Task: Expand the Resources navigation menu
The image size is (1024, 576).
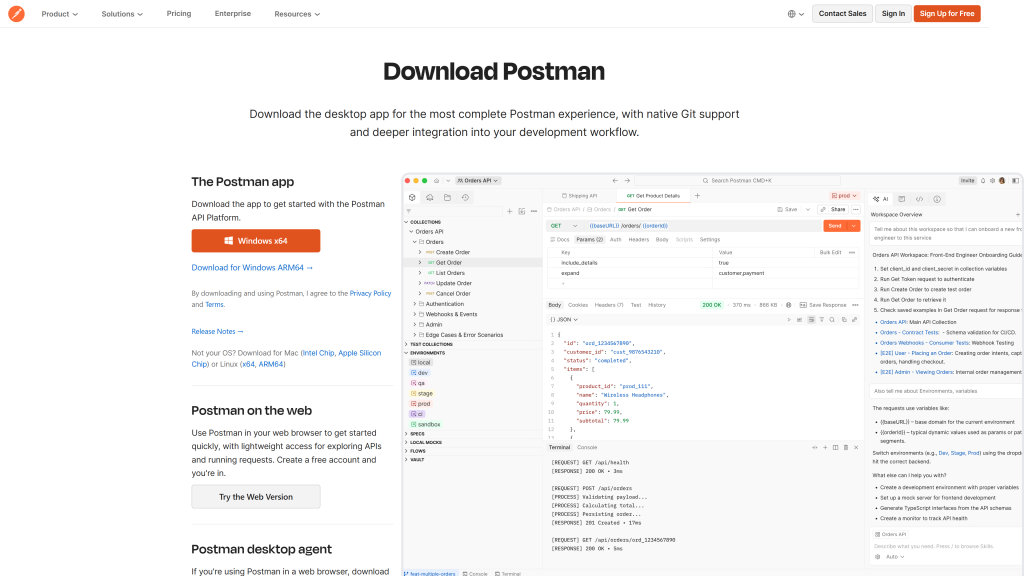Action: pyautogui.click(x=297, y=14)
